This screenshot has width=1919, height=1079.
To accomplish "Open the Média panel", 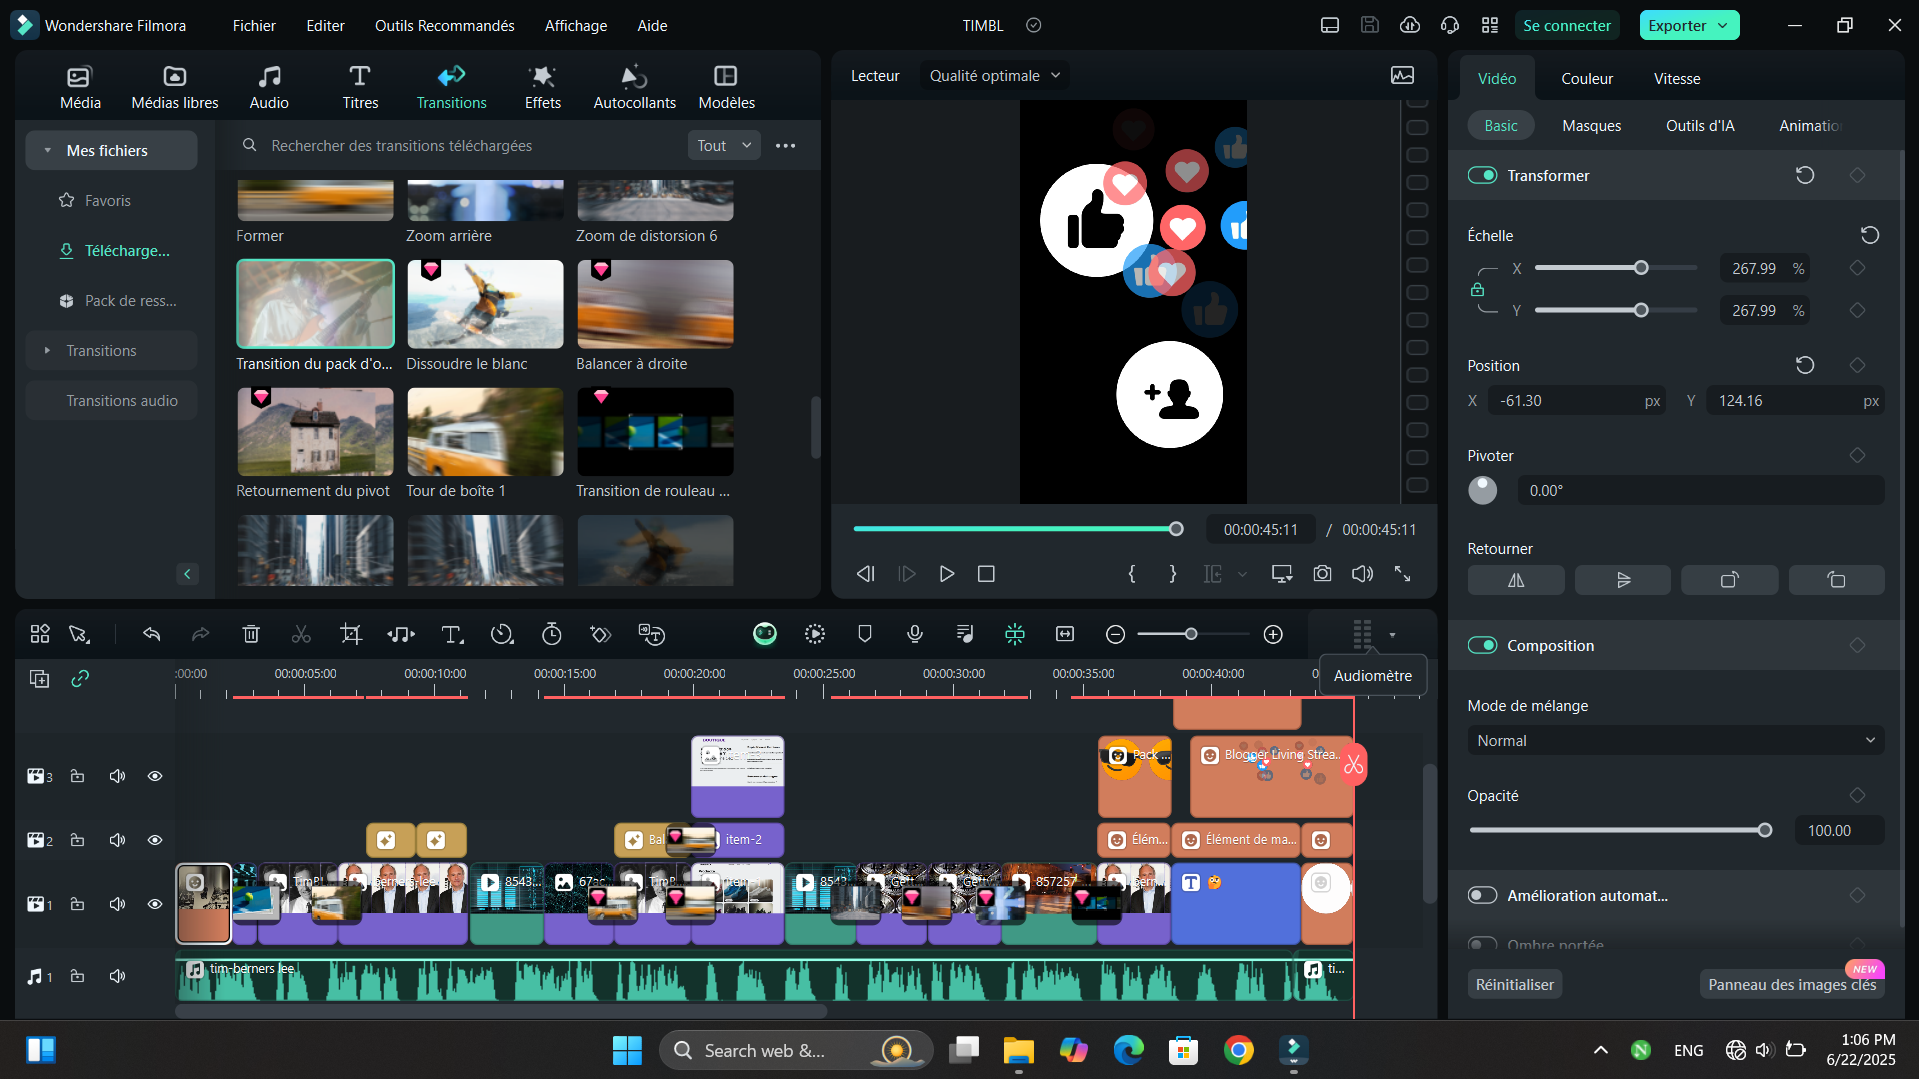I will point(80,88).
